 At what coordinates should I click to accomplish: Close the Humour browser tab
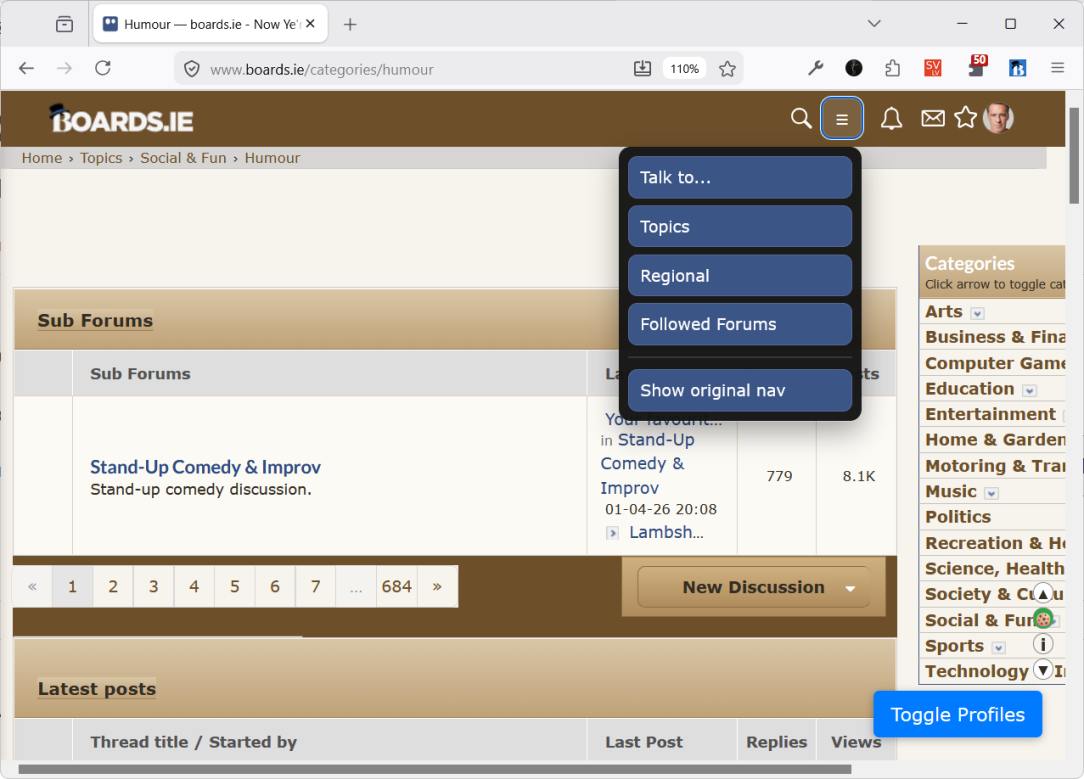(310, 24)
